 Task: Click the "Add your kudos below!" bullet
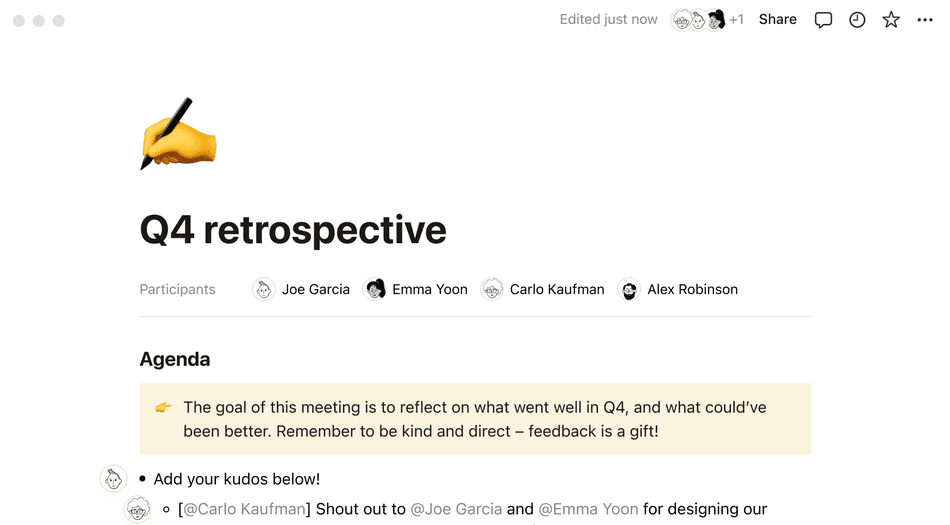pos(237,479)
